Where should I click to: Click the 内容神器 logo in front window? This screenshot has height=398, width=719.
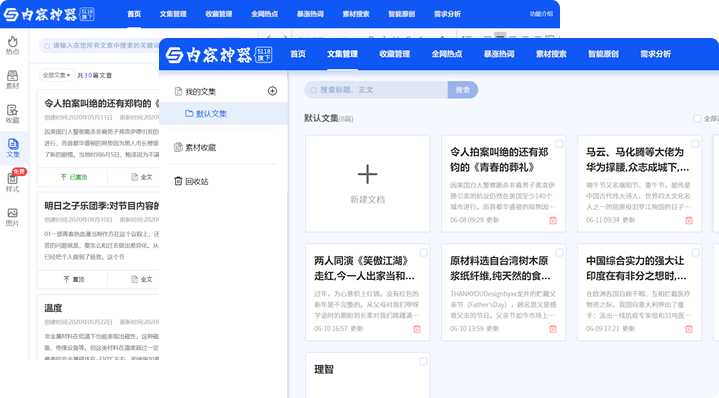[219, 55]
